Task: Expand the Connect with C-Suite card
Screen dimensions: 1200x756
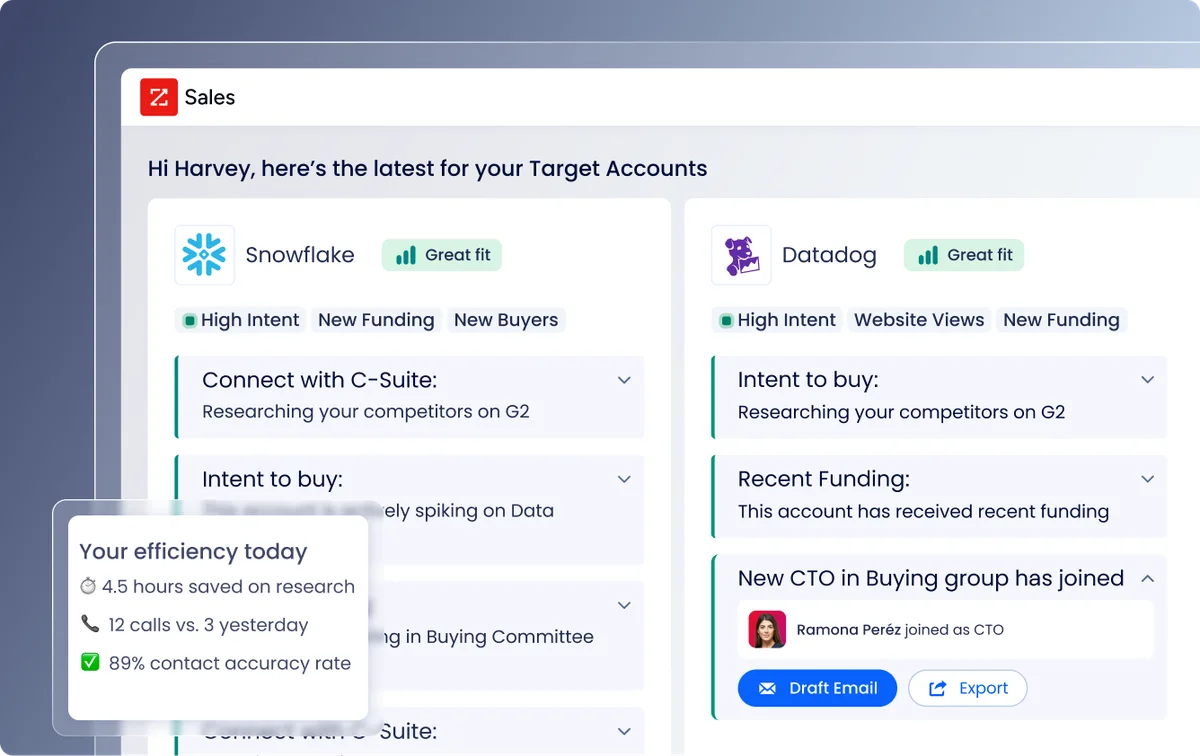Action: click(x=624, y=380)
